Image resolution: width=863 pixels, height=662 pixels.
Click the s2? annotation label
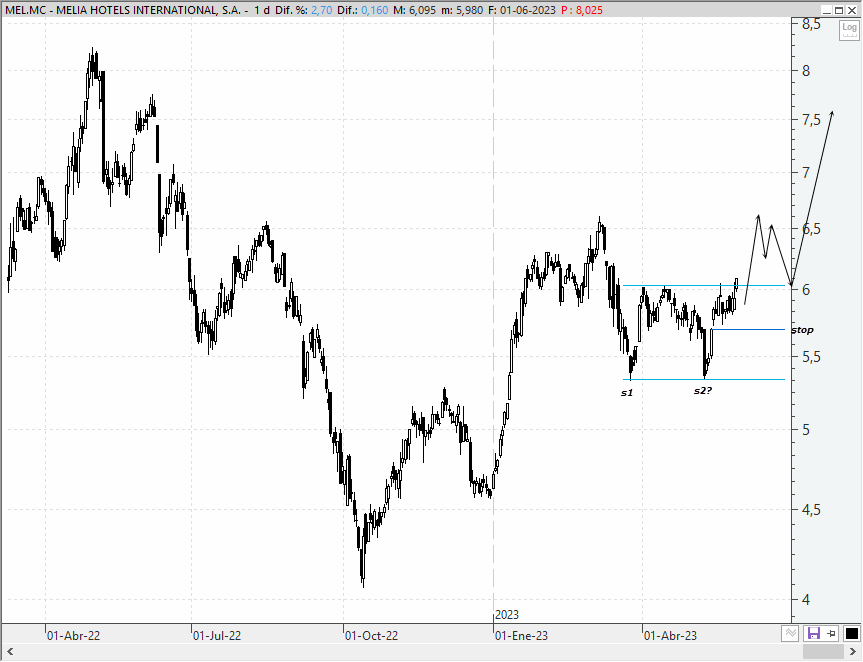tap(703, 391)
